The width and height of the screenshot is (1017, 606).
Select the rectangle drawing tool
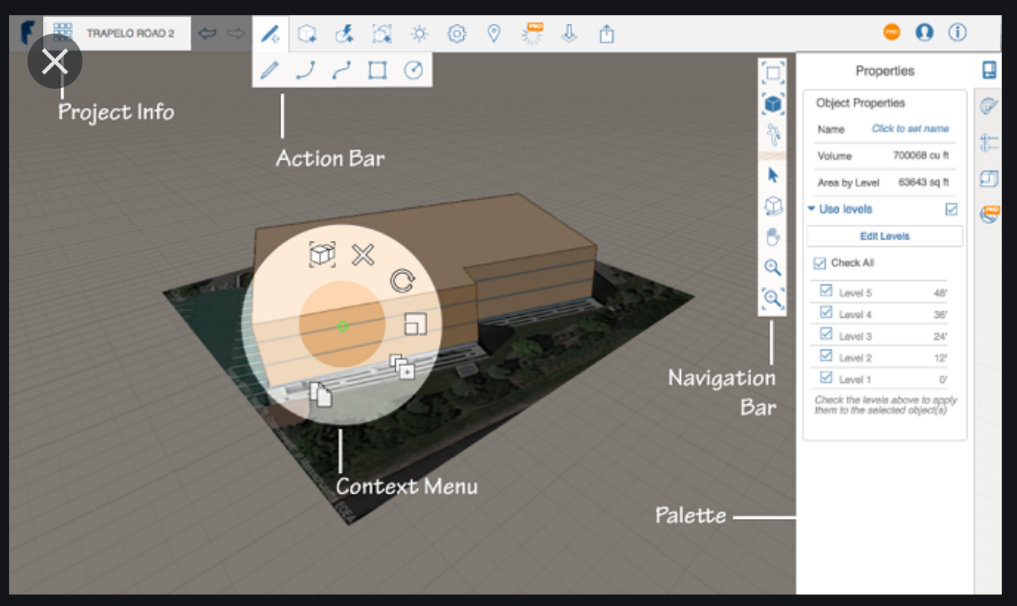(377, 69)
